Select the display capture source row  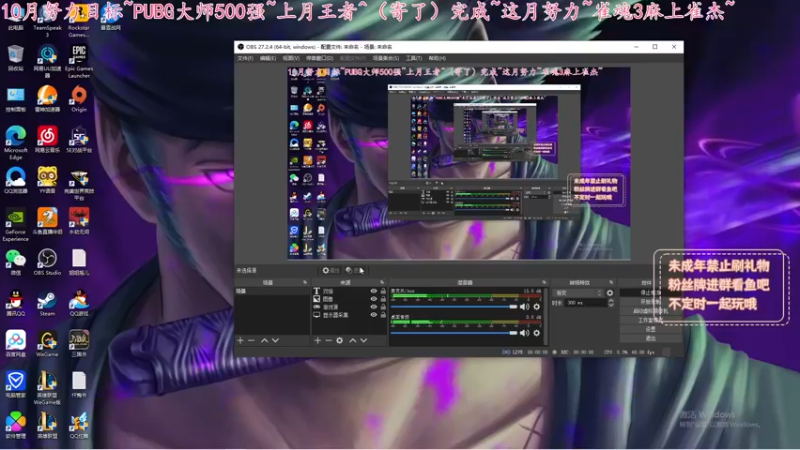[x=349, y=315]
